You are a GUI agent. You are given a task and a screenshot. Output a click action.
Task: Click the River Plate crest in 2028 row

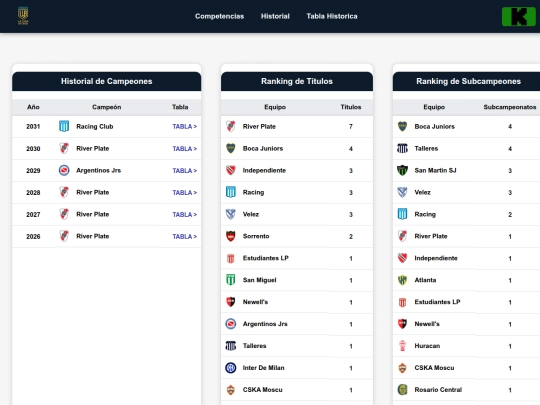click(64, 192)
